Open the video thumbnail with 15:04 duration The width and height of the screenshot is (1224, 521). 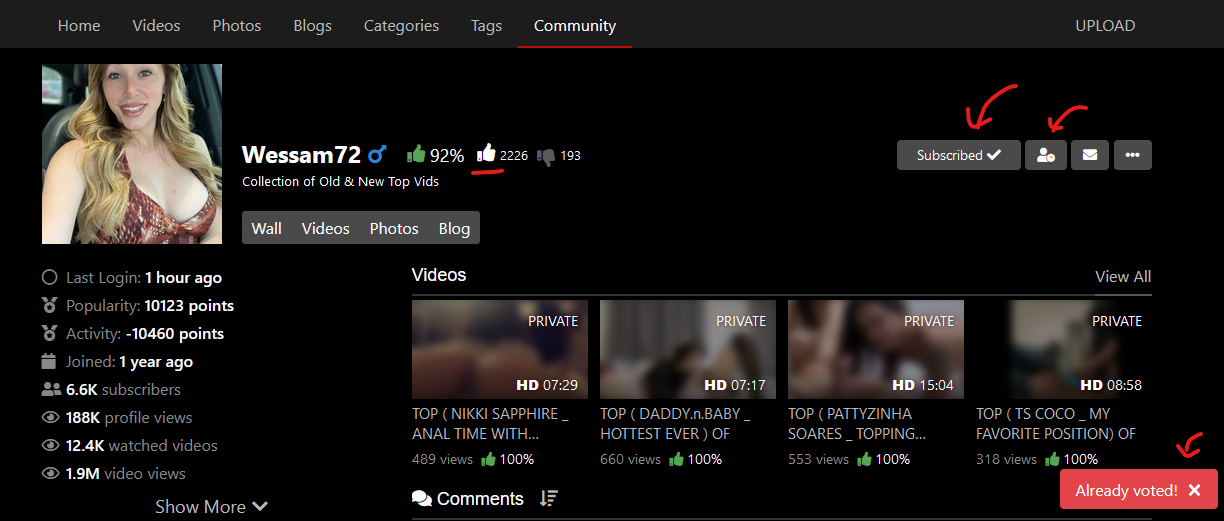pyautogui.click(x=876, y=350)
